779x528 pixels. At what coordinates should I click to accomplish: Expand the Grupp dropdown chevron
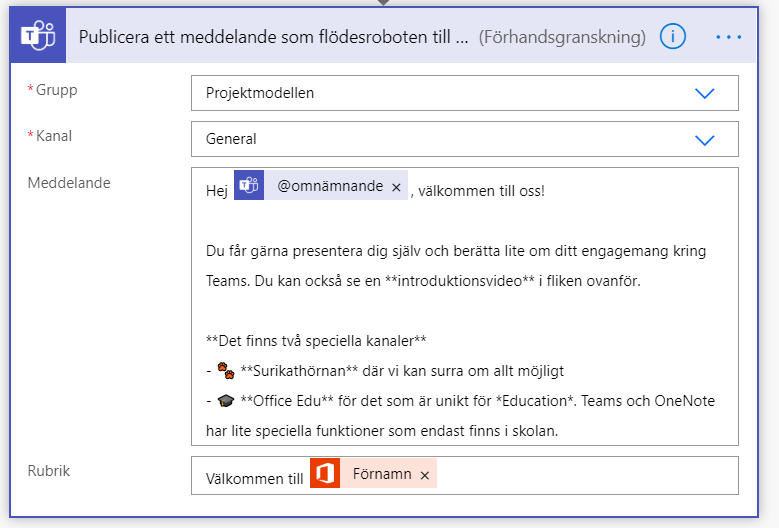point(704,93)
